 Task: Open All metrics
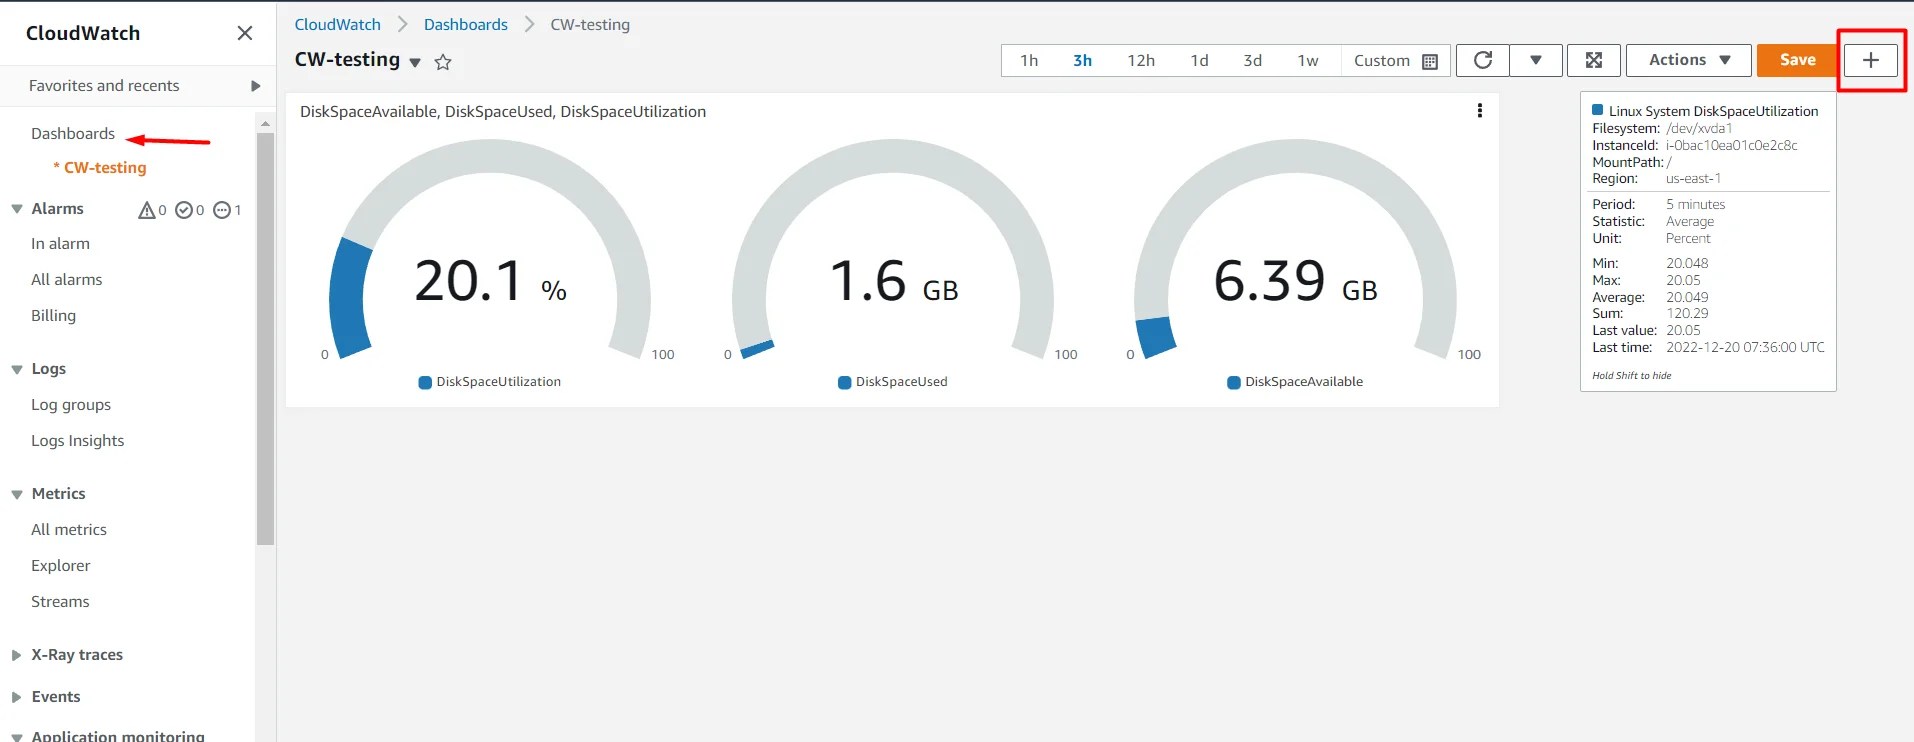pos(69,529)
